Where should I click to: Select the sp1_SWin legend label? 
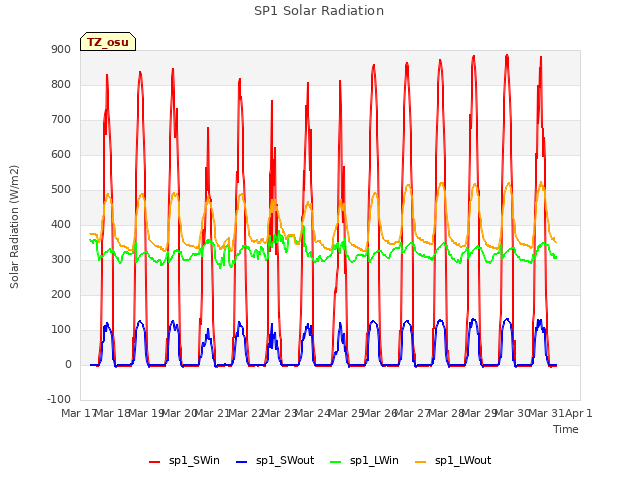(194, 461)
